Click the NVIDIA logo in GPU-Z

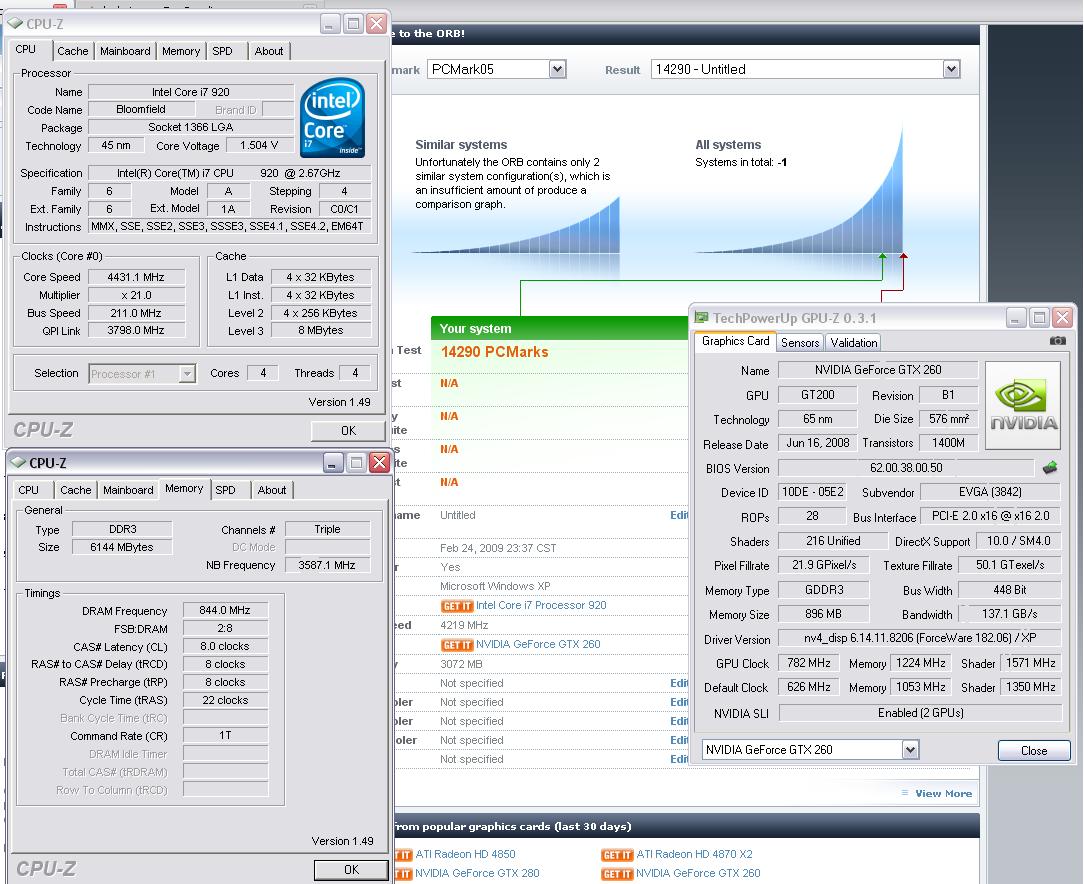click(1022, 406)
